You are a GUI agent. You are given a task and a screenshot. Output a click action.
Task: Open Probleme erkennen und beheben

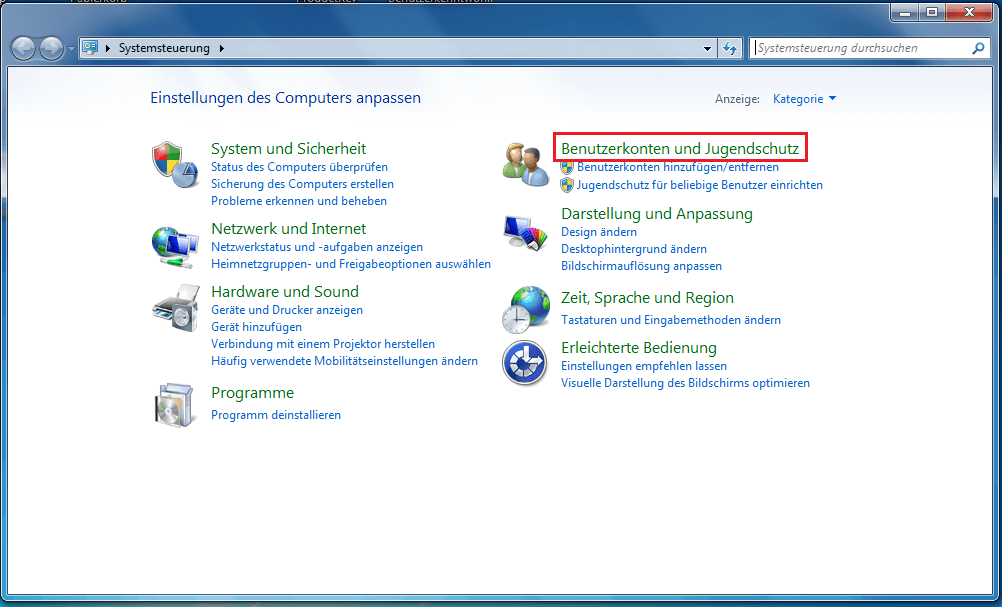pos(298,201)
